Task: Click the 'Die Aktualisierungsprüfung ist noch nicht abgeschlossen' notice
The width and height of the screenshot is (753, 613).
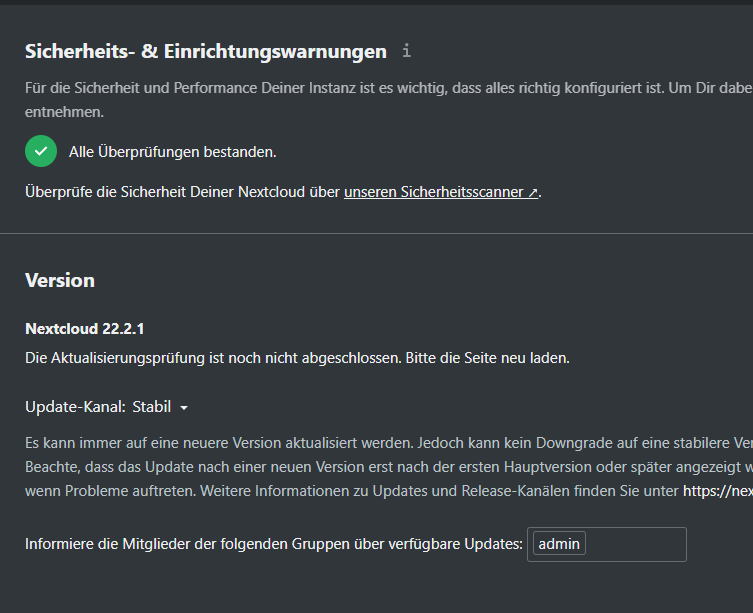Action: (x=213, y=358)
